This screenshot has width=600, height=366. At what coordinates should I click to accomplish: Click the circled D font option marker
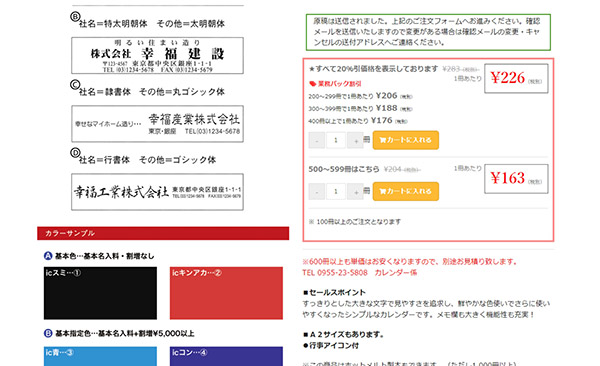click(75, 153)
